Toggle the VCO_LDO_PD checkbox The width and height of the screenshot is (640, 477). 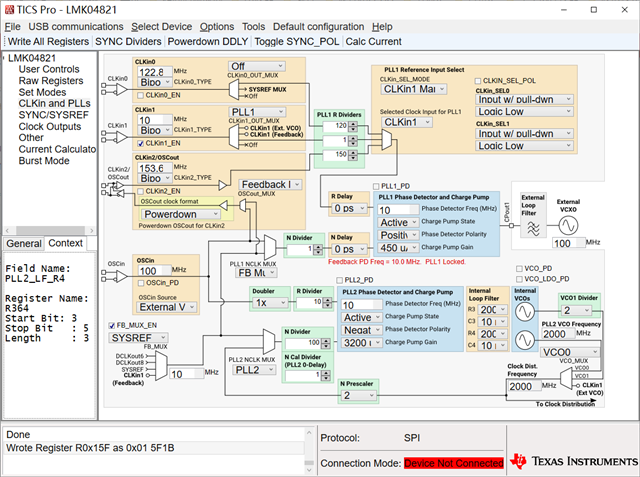tap(519, 279)
